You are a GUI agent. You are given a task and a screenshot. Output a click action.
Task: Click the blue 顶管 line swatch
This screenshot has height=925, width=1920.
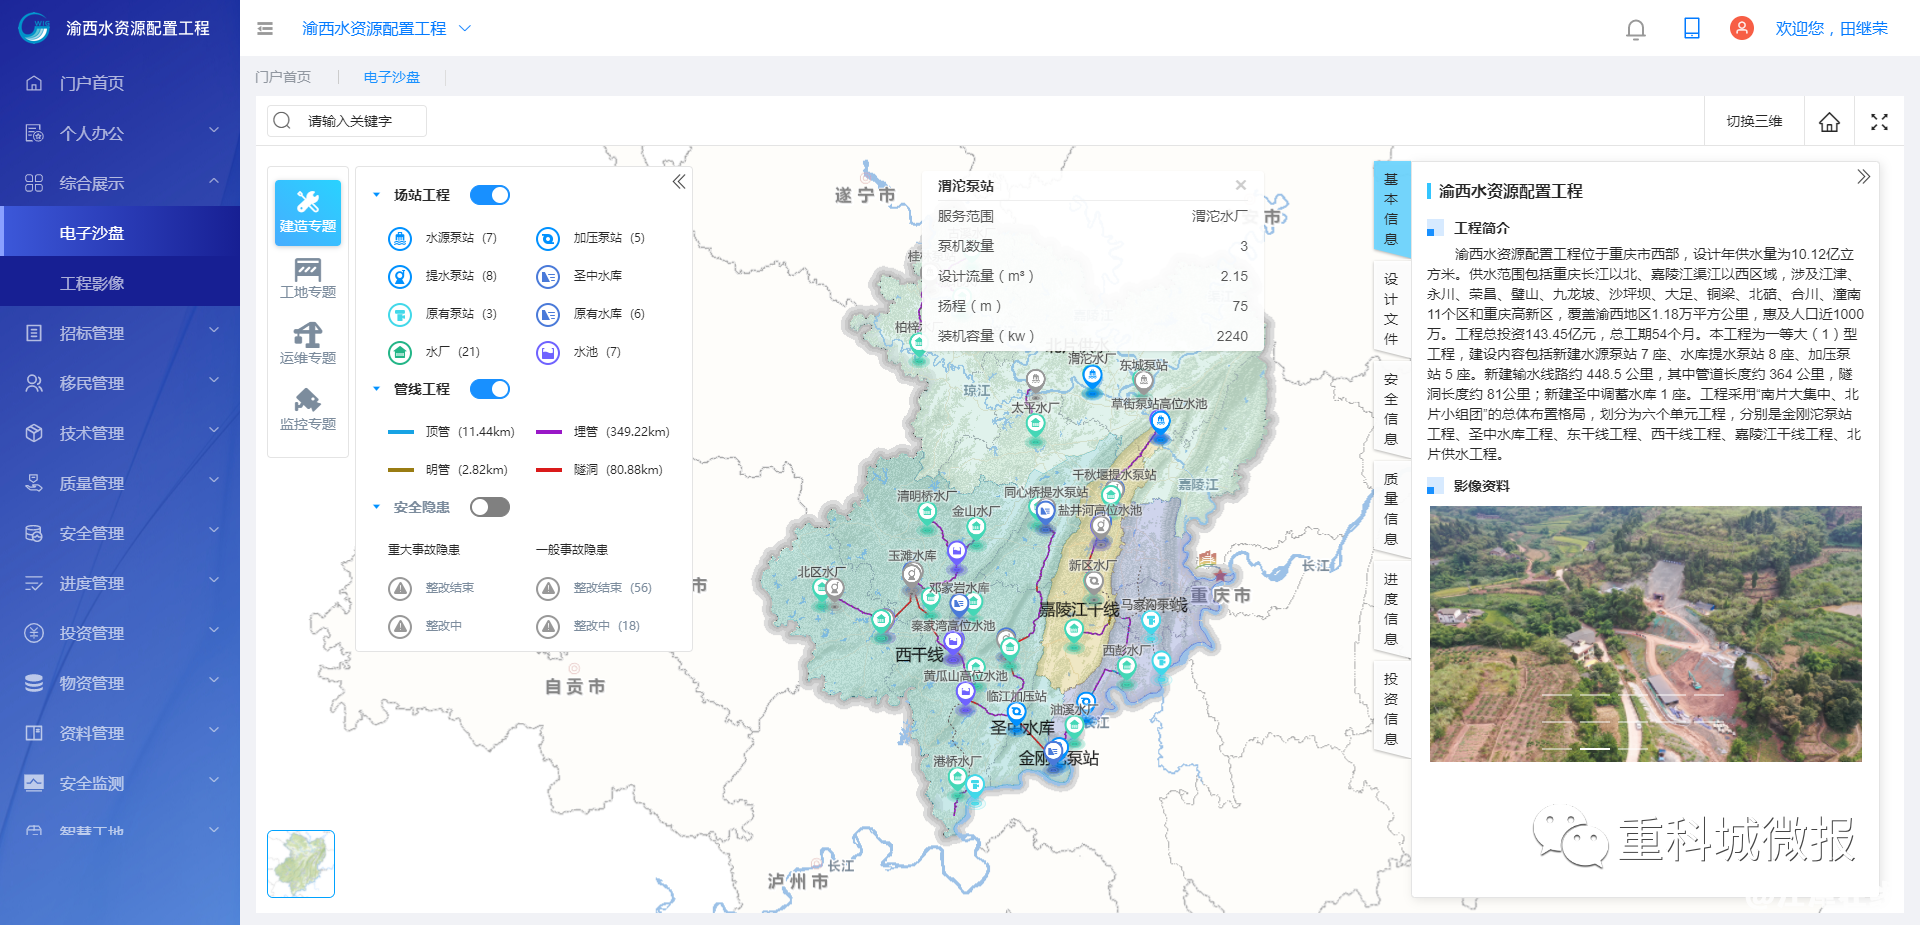(401, 432)
